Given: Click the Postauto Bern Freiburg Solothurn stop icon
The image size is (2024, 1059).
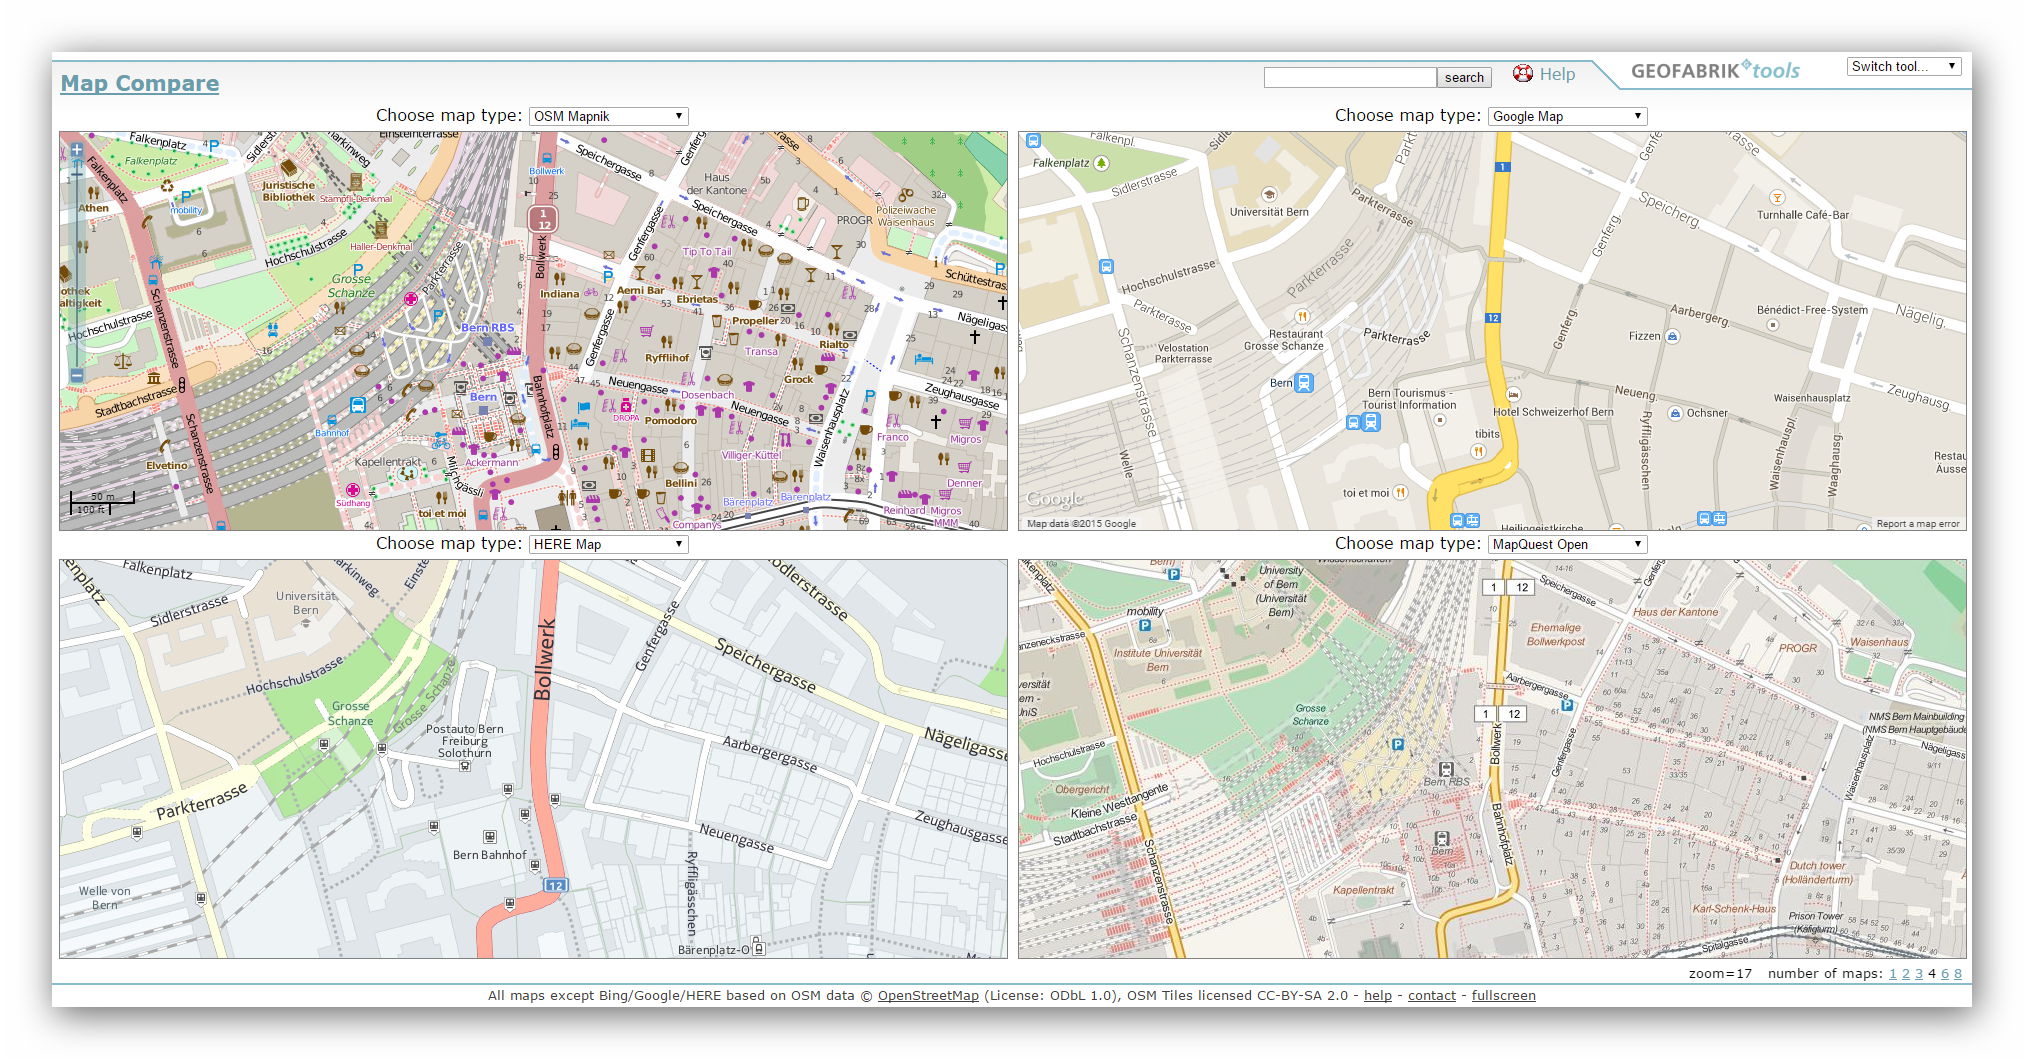Looking at the screenshot, I should click(465, 766).
